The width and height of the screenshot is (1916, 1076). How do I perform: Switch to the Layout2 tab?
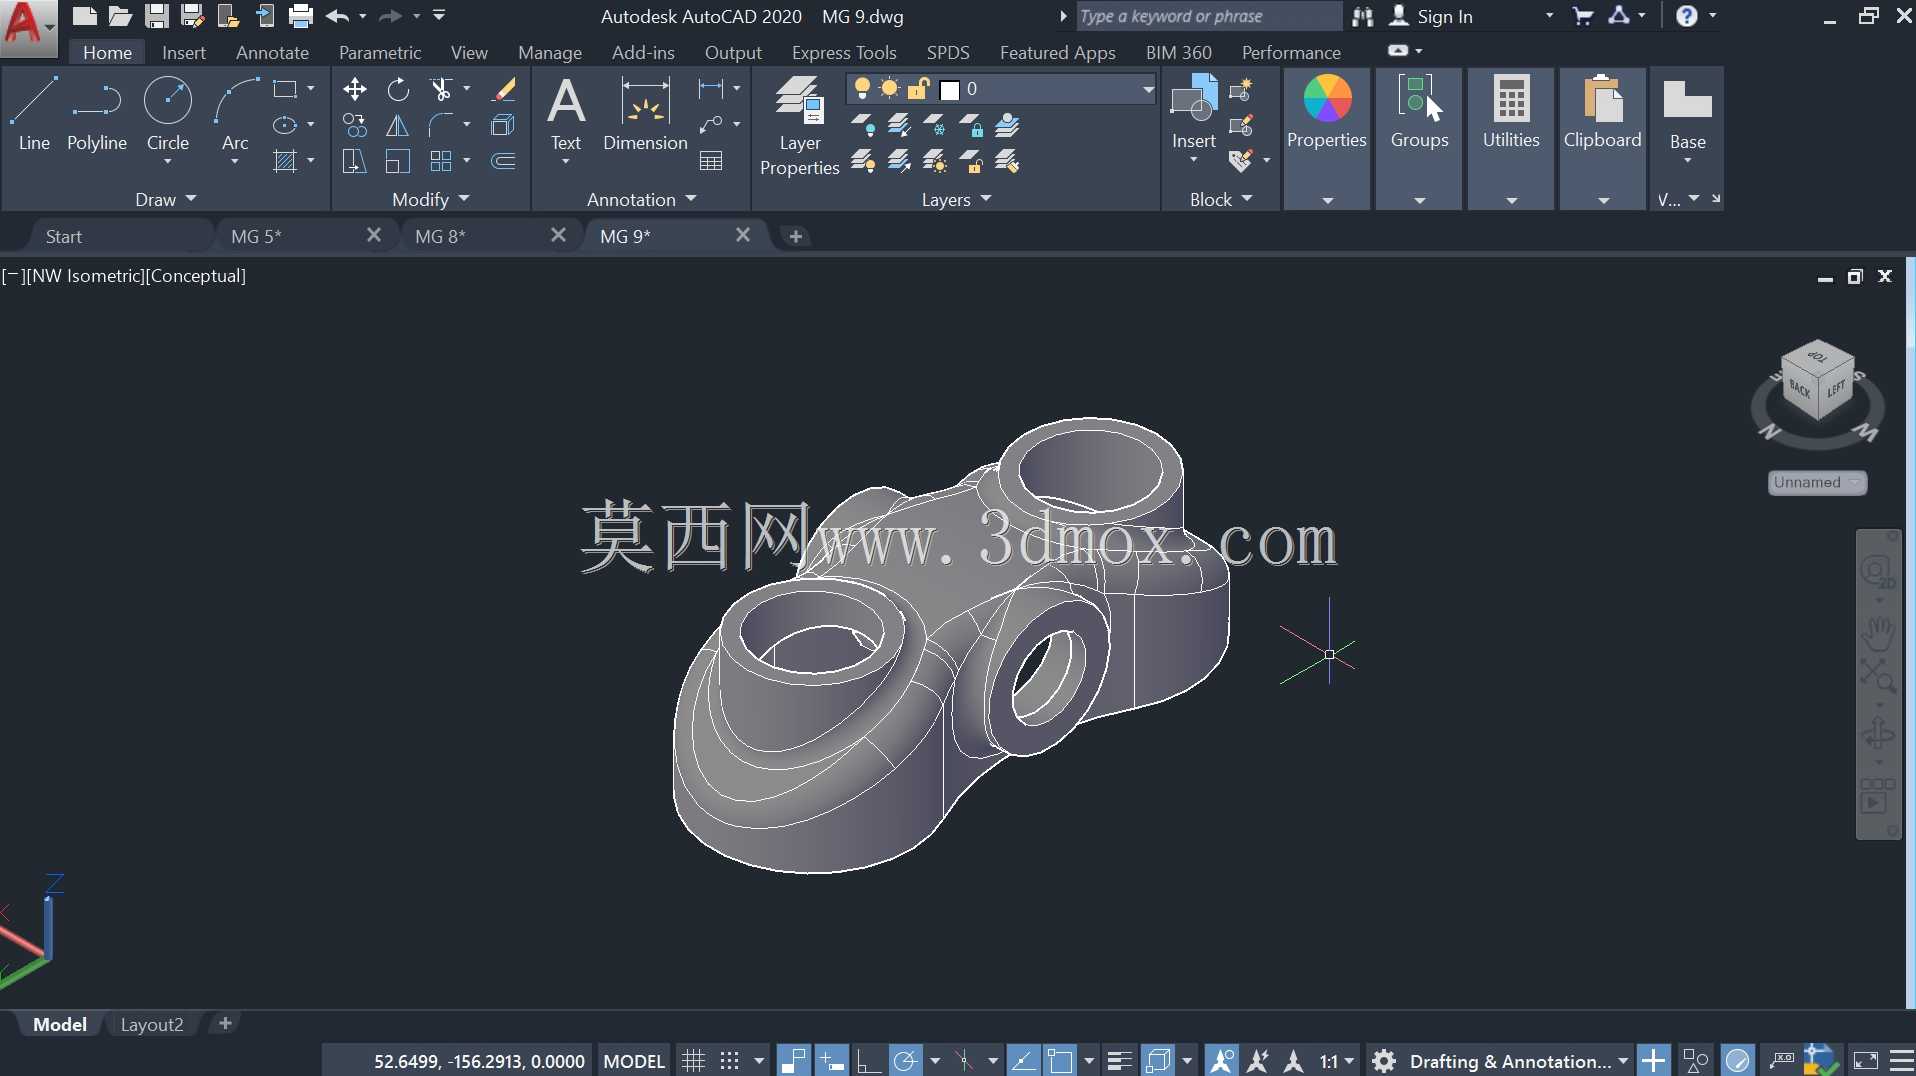[x=152, y=1024]
